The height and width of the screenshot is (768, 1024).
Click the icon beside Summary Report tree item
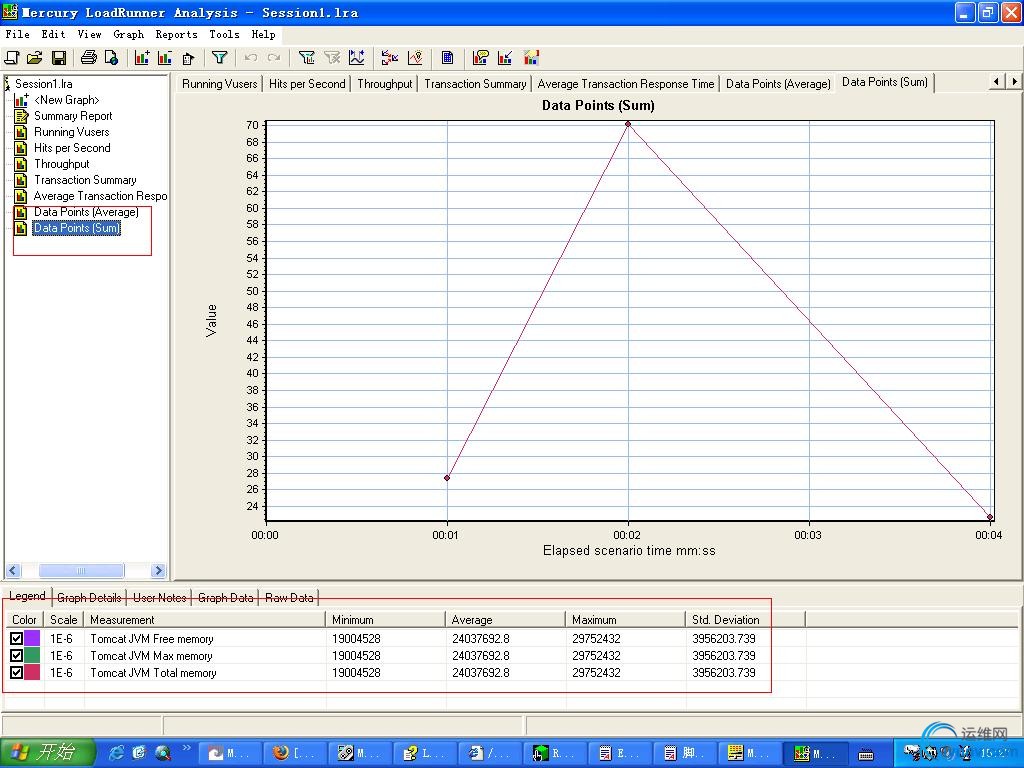(21, 116)
